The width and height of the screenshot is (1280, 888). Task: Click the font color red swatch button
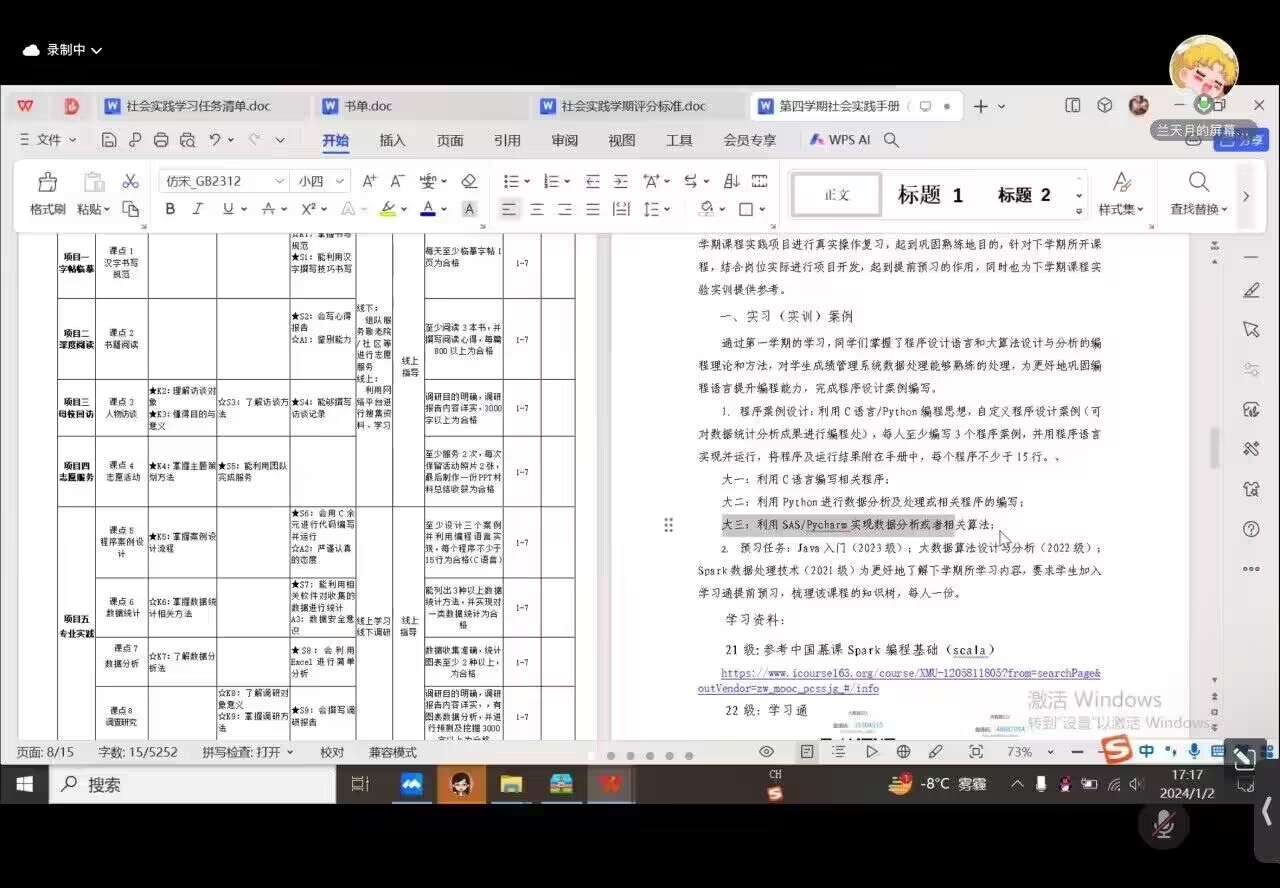428,209
